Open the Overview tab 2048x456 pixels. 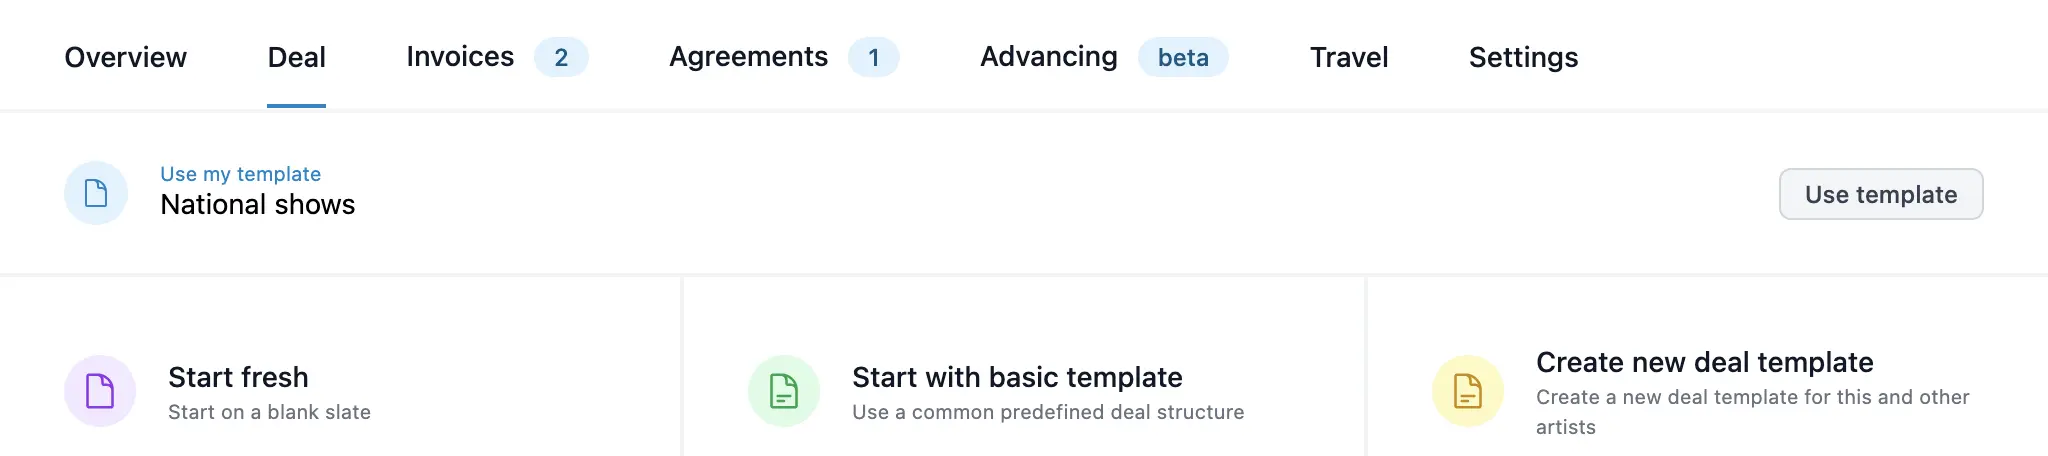click(125, 57)
